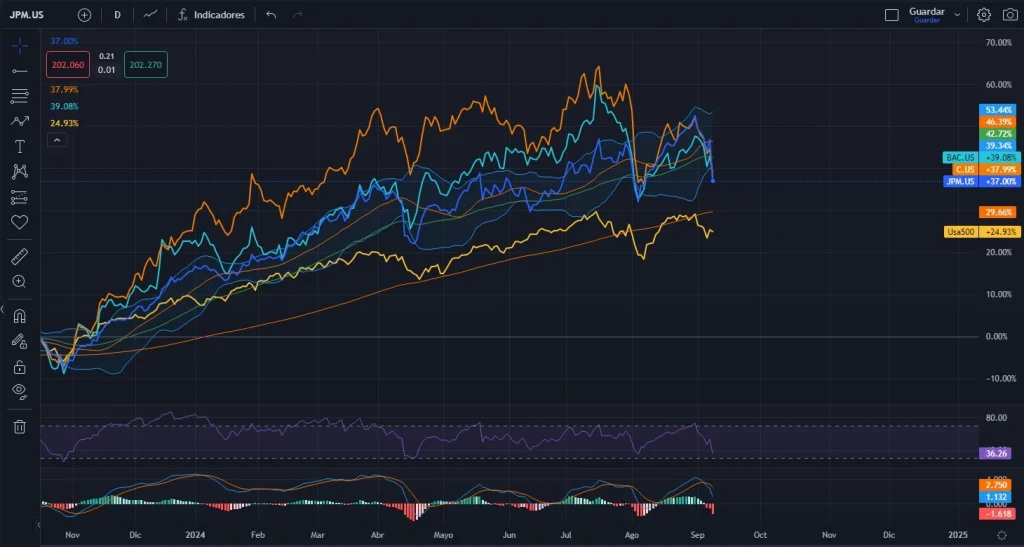Click the red 202.060 sell price box

(x=66, y=65)
